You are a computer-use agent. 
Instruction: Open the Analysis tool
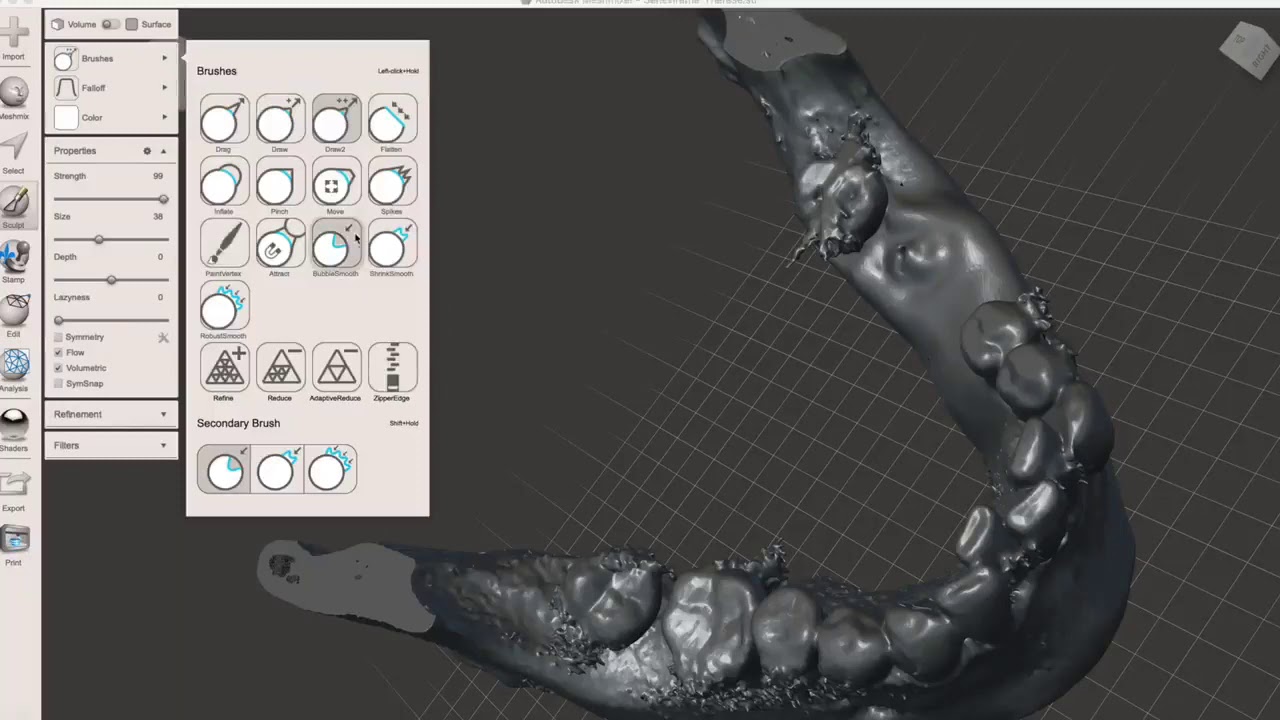(14, 370)
